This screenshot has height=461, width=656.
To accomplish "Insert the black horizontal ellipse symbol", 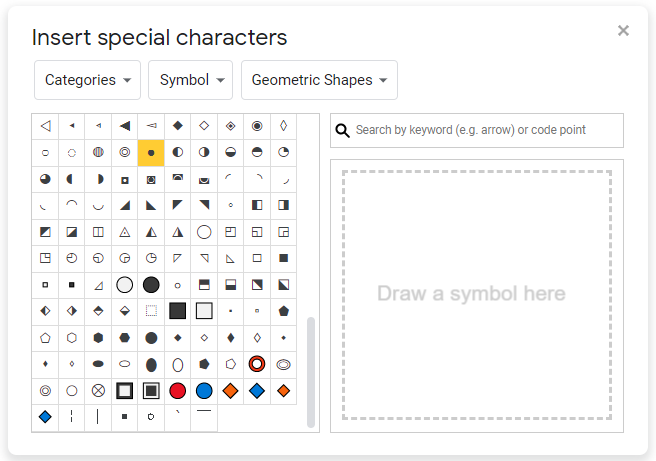I will [98, 364].
